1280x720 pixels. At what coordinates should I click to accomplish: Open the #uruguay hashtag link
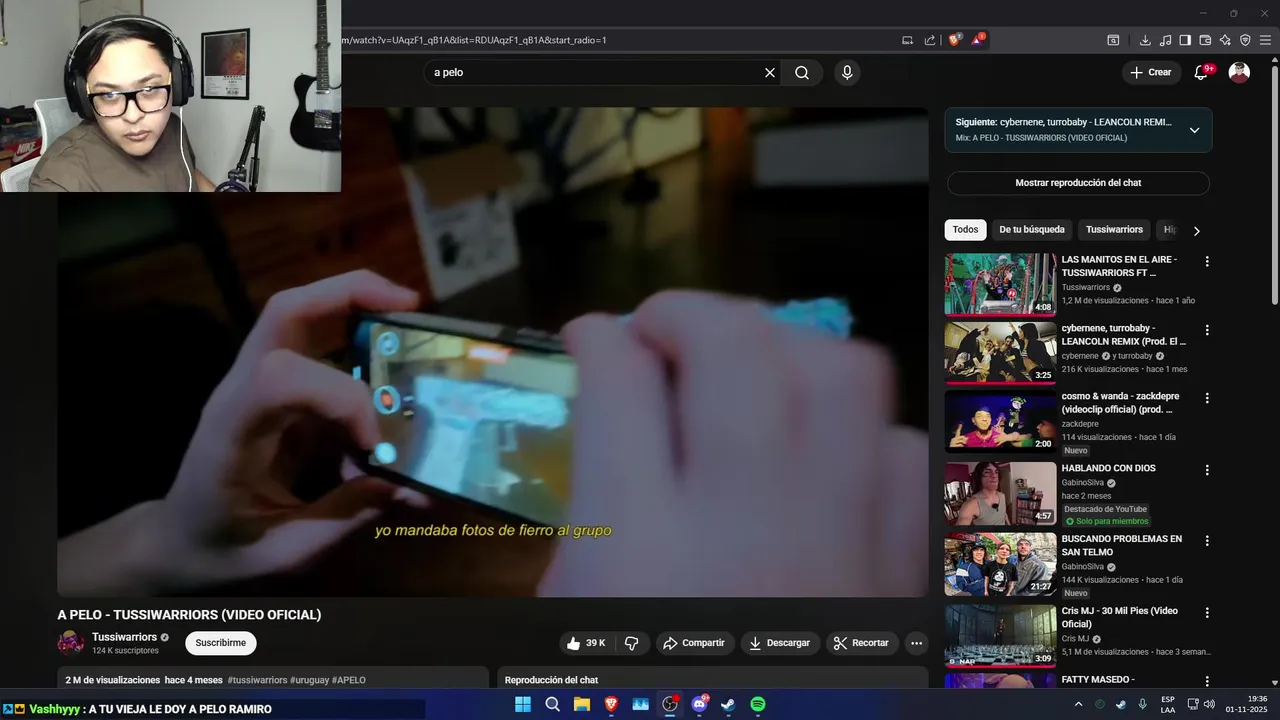310,680
